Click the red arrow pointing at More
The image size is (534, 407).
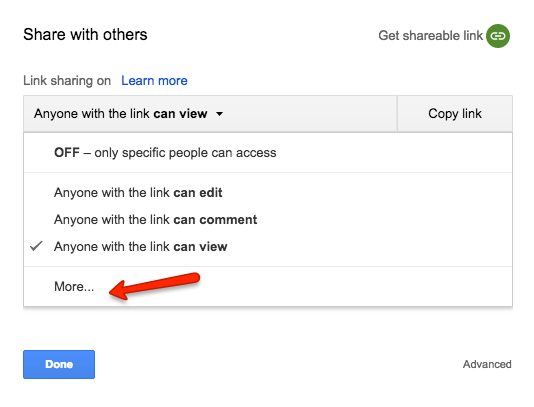coord(154,286)
